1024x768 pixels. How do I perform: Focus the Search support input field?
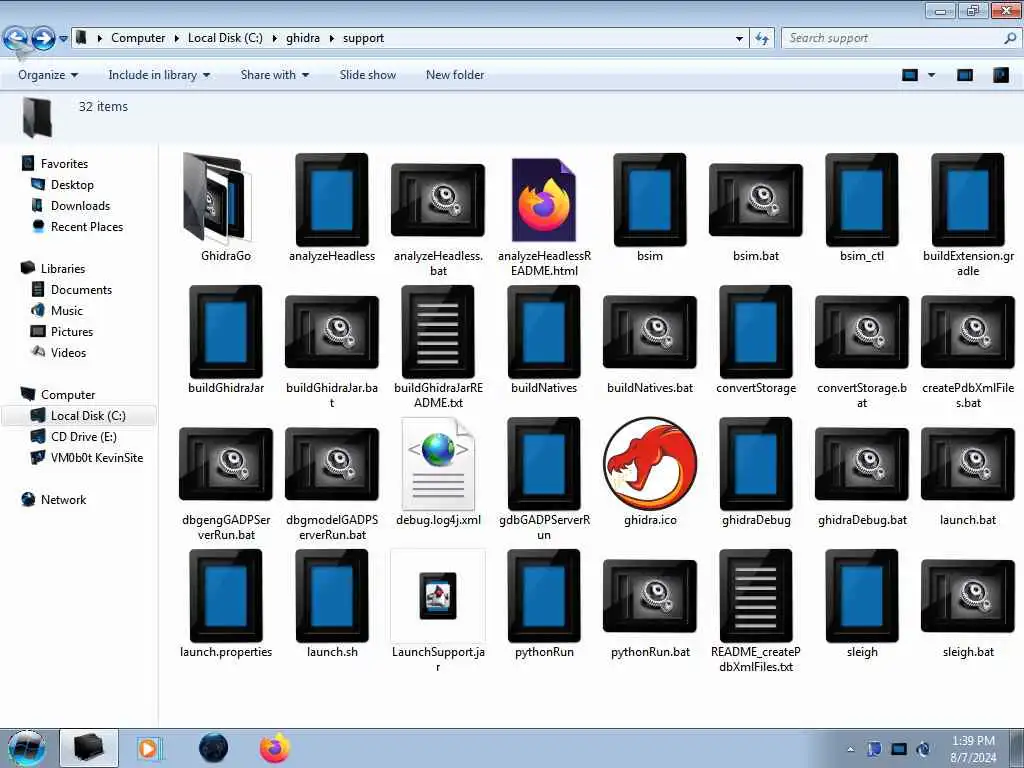coord(895,39)
